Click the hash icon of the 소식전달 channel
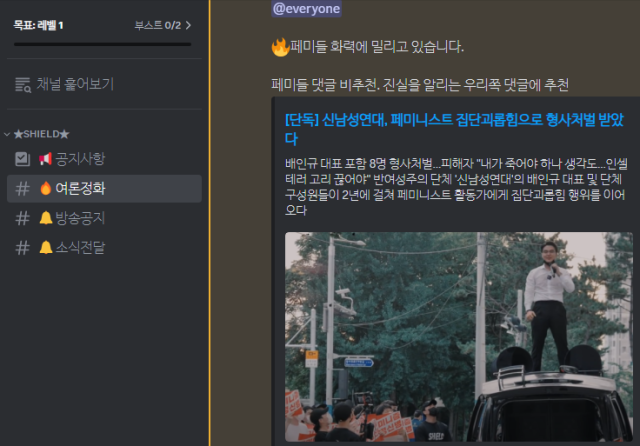640x446 pixels. tap(22, 247)
